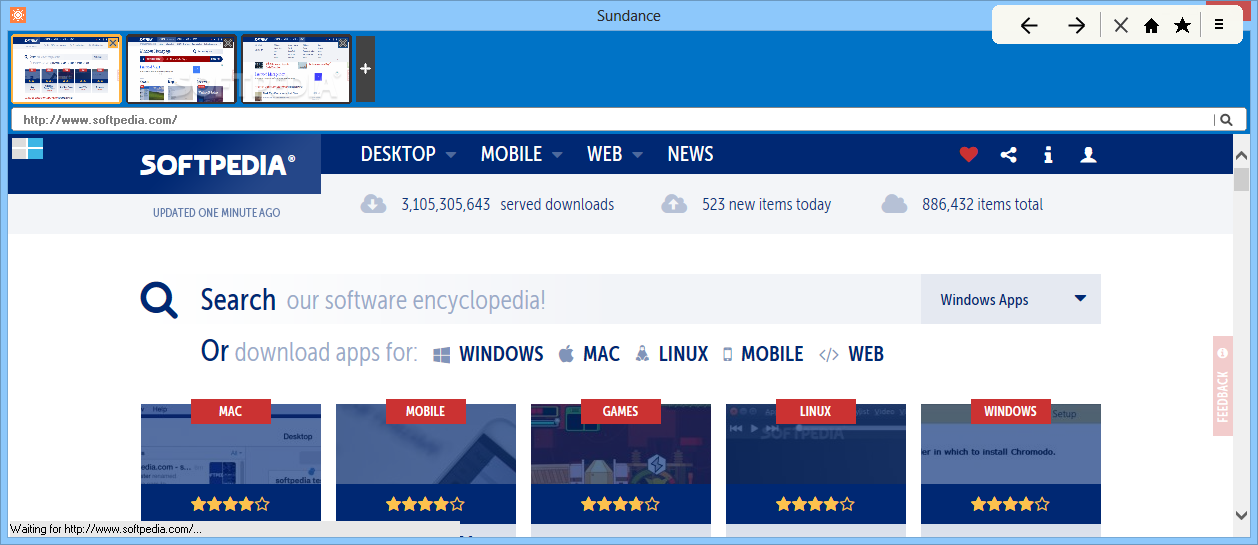Open the MOBILE menu

(x=511, y=154)
